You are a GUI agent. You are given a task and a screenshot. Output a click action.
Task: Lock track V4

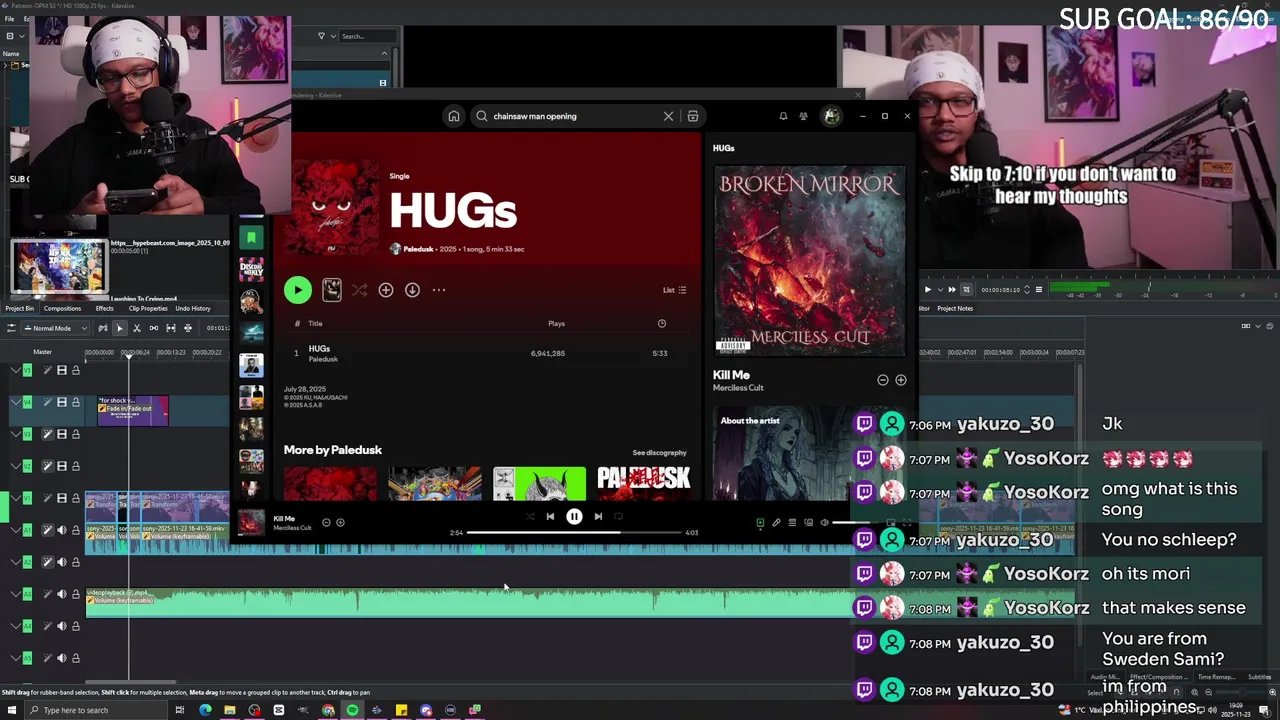[76, 402]
